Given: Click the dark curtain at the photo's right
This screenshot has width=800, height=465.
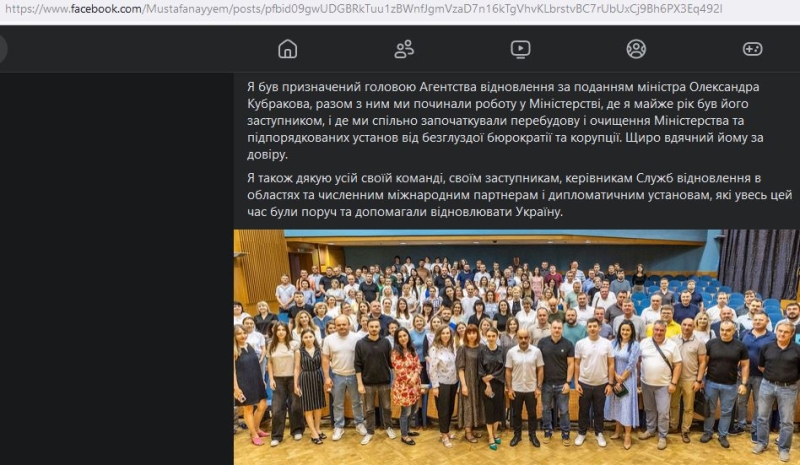Looking at the screenshot, I should point(760,263).
